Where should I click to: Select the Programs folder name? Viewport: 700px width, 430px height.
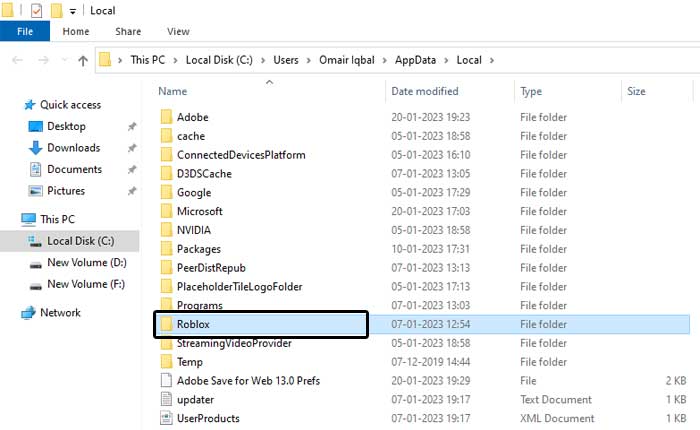pyautogui.click(x=200, y=305)
